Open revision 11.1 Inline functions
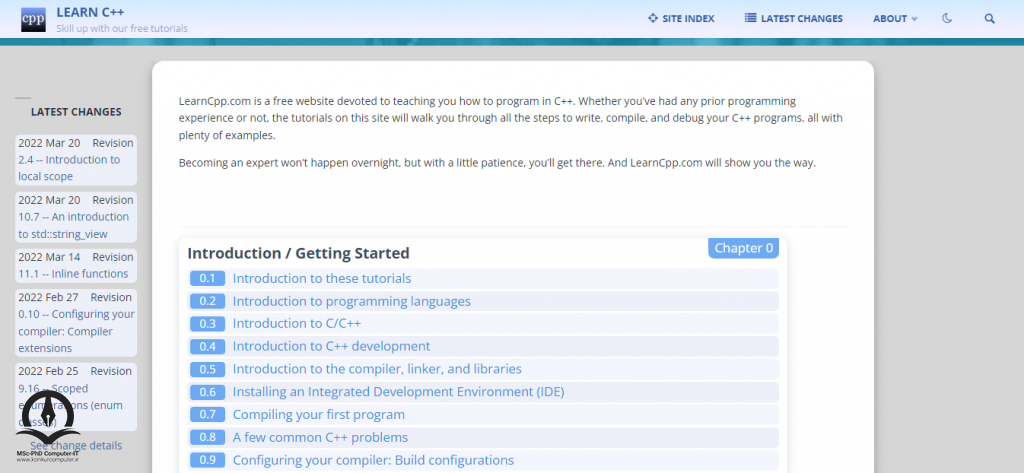 [x=73, y=274]
